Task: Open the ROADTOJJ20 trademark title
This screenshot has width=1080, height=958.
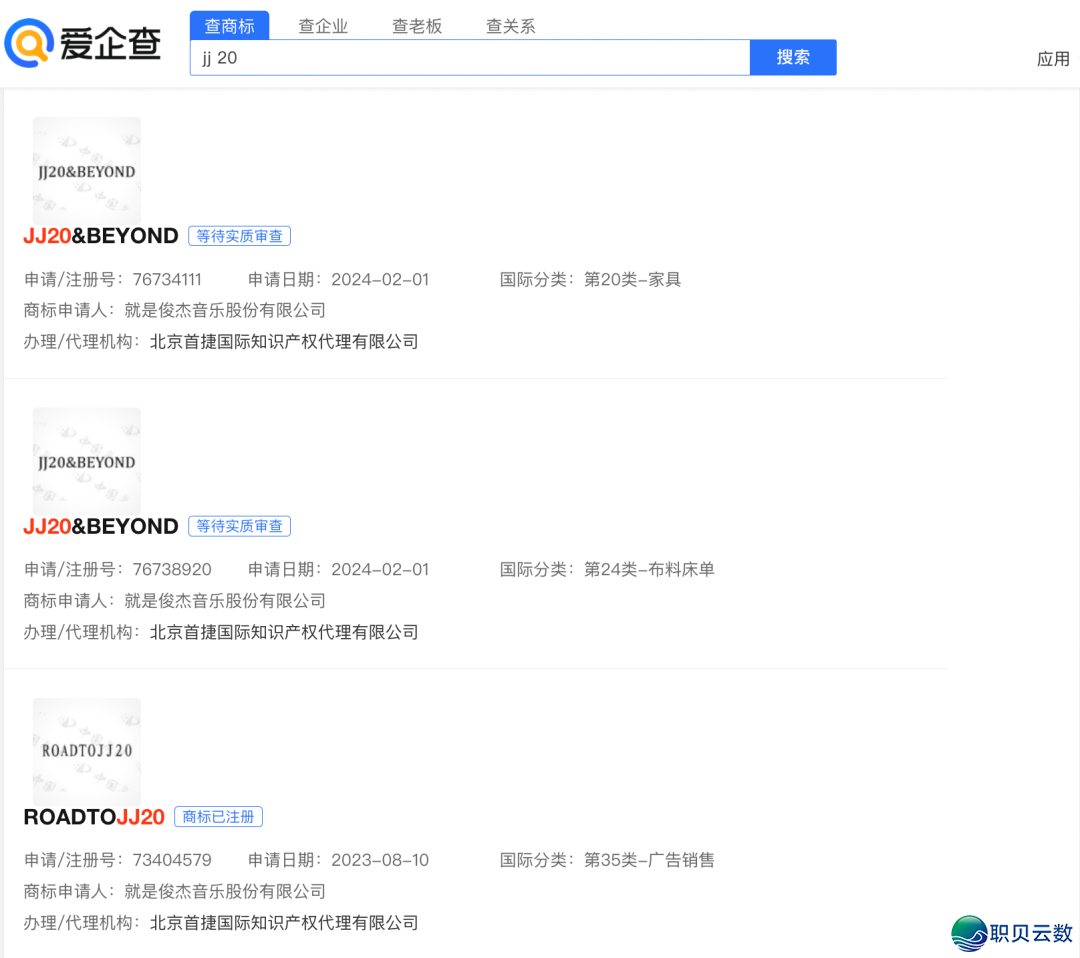Action: [x=94, y=817]
